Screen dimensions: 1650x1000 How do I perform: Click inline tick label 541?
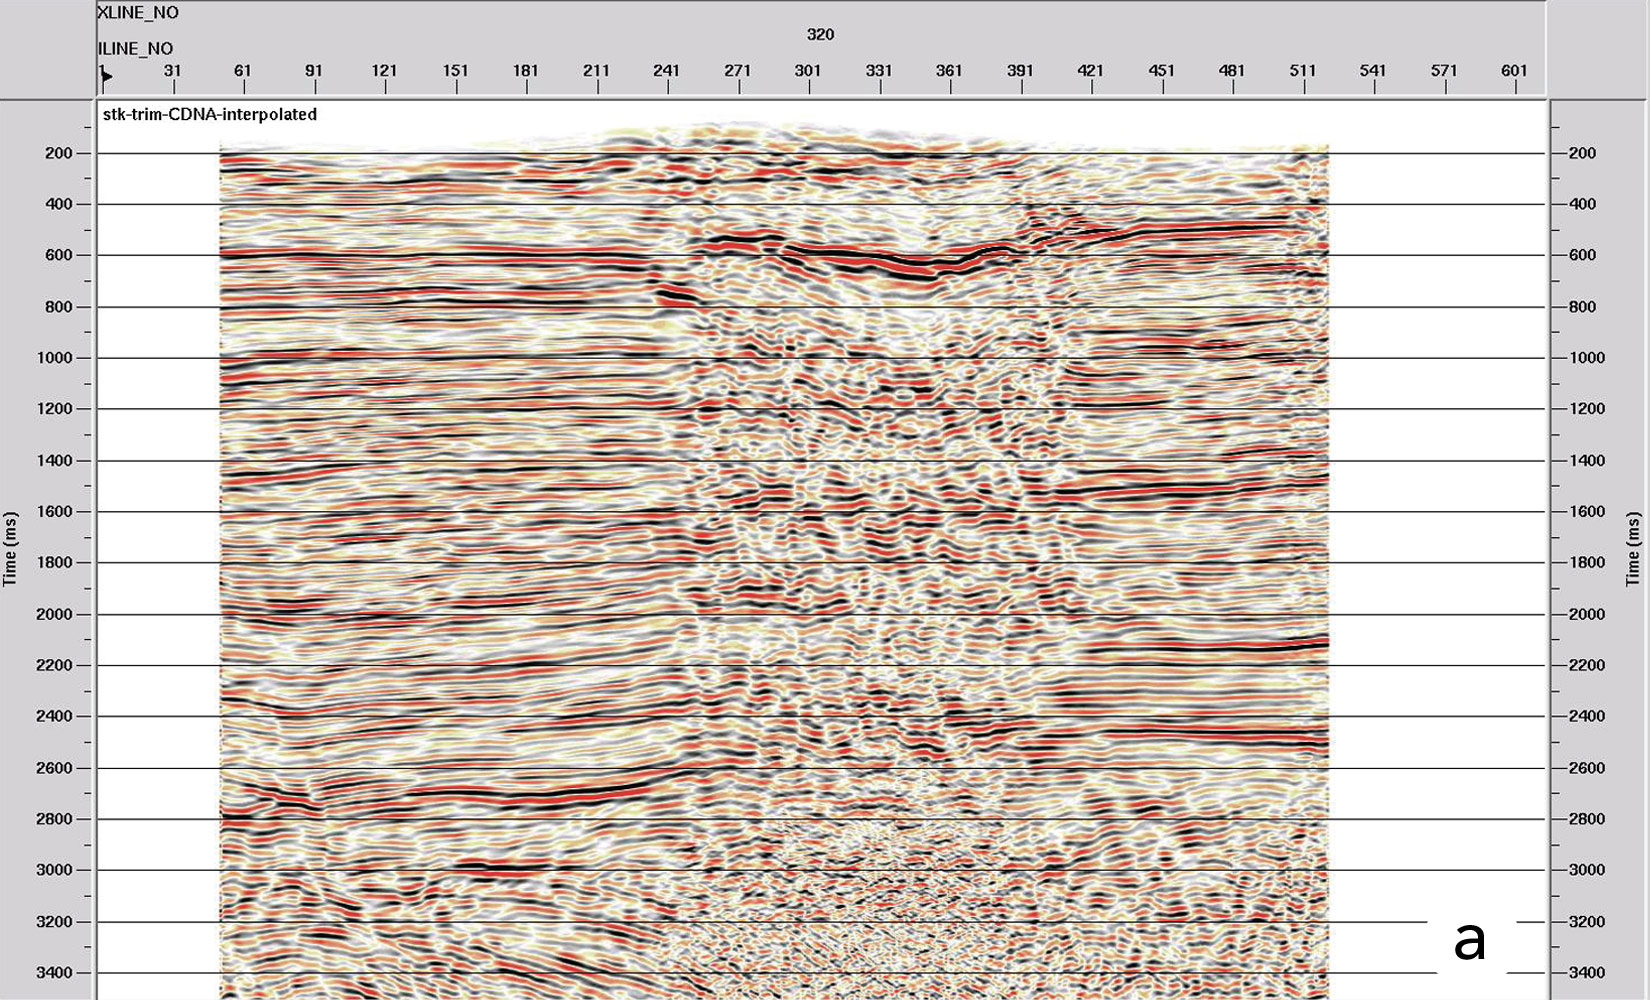pos(1373,70)
